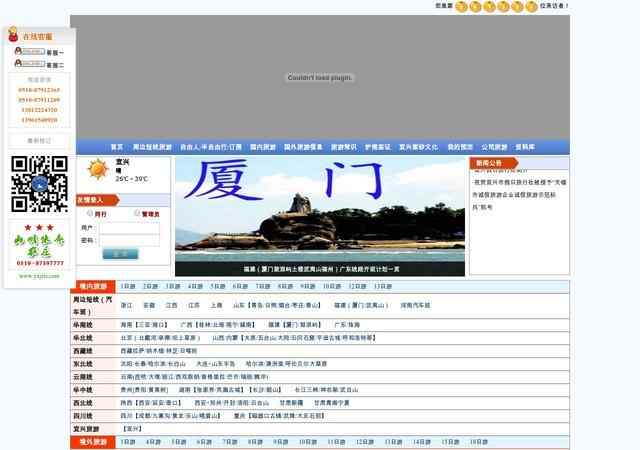Open the 广东/珠海 link in 华南线

(x=347, y=325)
